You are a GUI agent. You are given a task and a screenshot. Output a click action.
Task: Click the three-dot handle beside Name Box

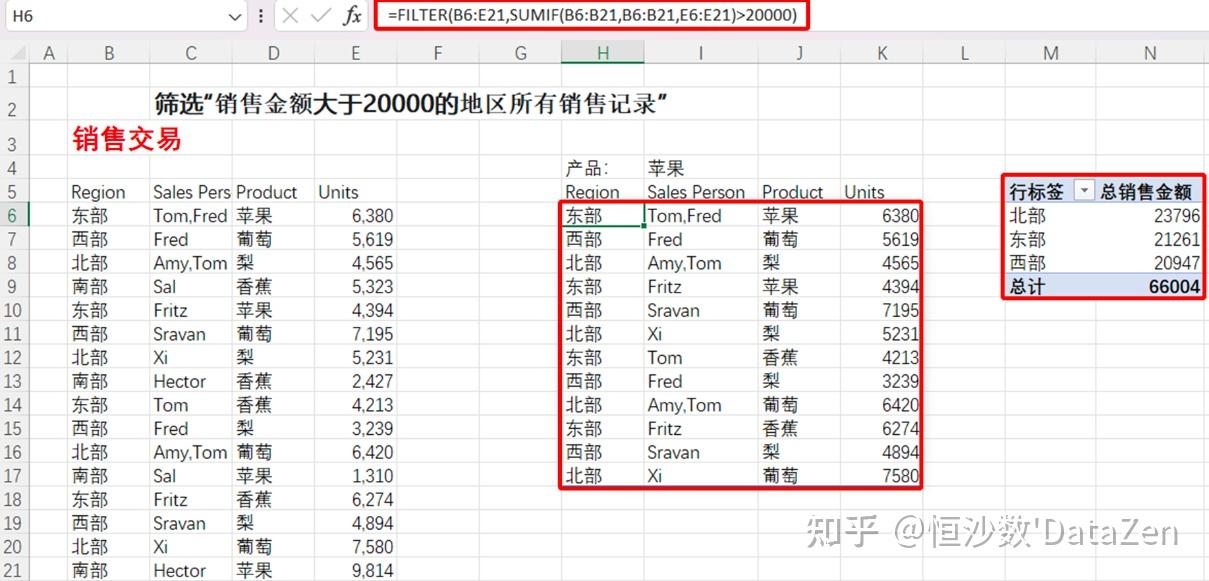[x=261, y=16]
